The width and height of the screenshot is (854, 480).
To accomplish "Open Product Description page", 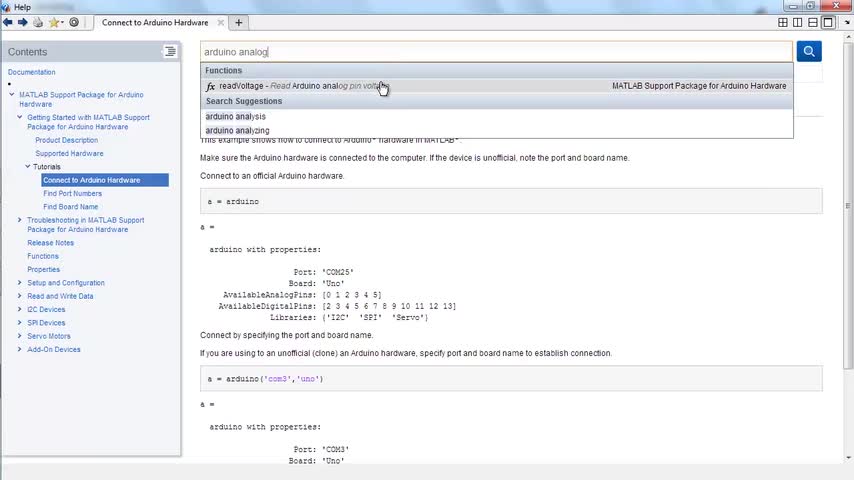I will 66,140.
